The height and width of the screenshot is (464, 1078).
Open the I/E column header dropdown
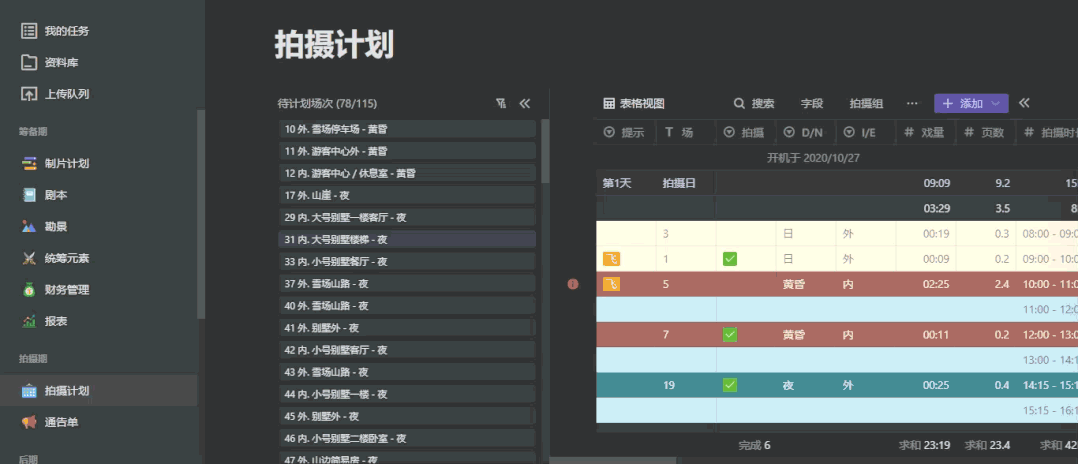click(848, 133)
